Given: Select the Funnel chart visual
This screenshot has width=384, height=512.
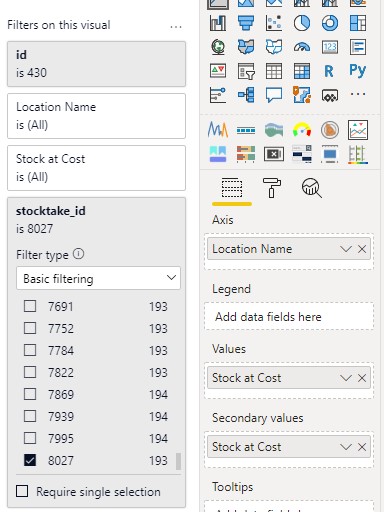Looking at the screenshot, I should click(246, 23).
